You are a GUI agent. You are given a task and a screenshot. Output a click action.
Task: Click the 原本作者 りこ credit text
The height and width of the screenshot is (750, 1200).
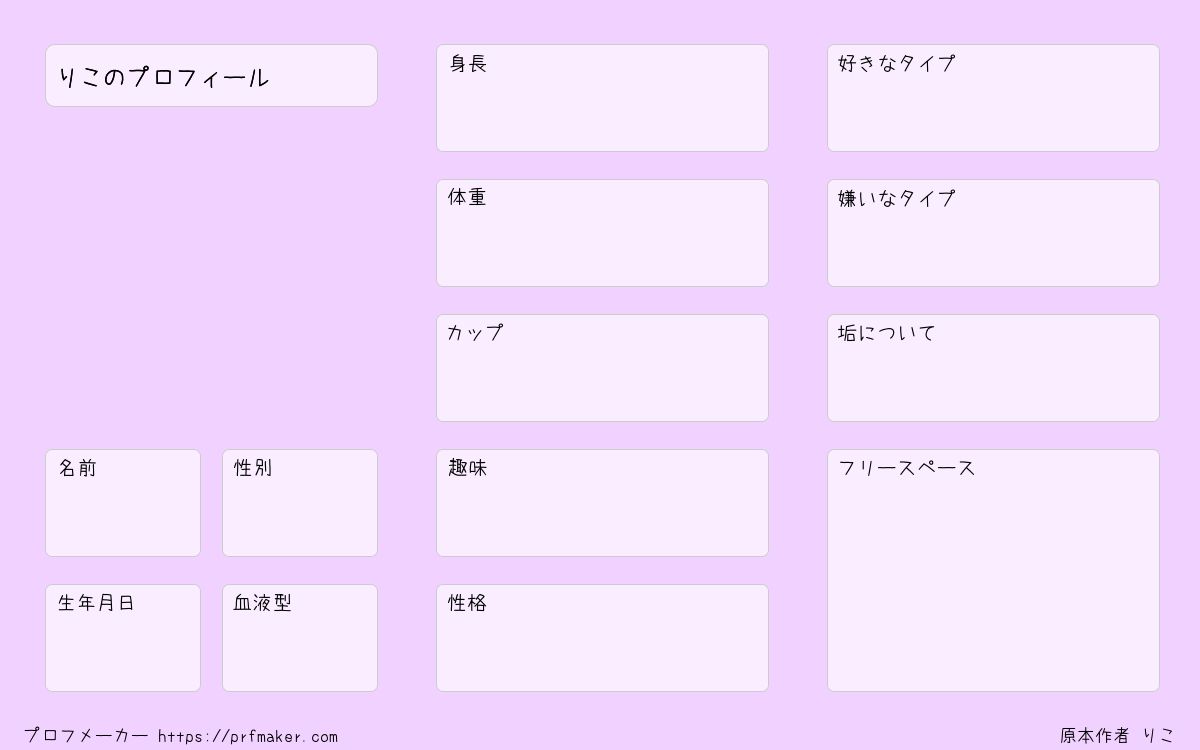(1118, 736)
